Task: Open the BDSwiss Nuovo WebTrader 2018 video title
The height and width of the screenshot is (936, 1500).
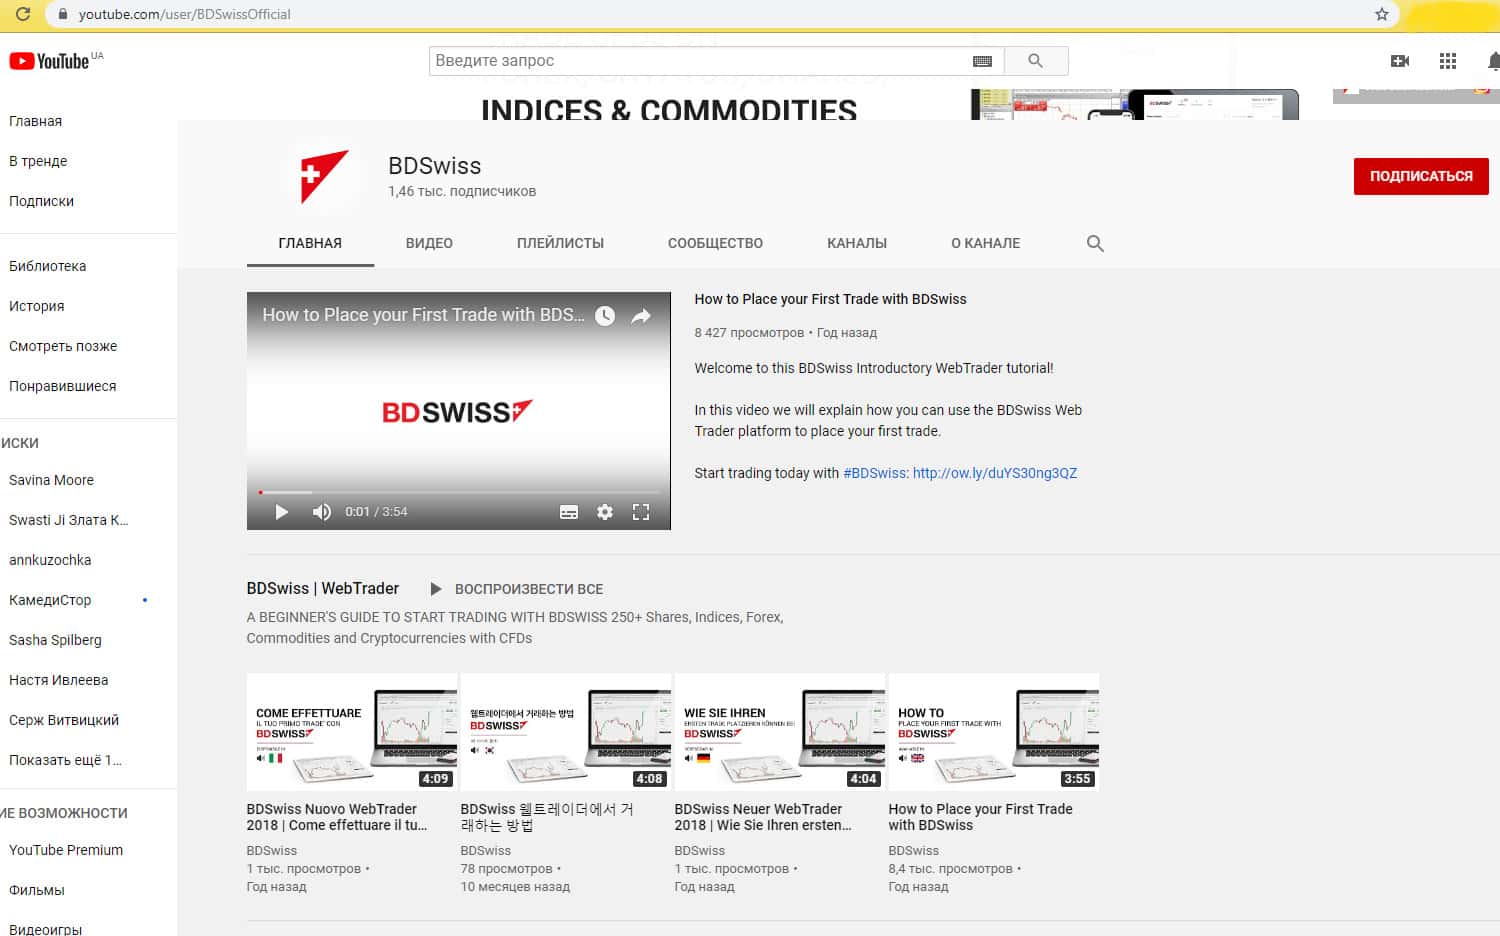Action: click(337, 817)
